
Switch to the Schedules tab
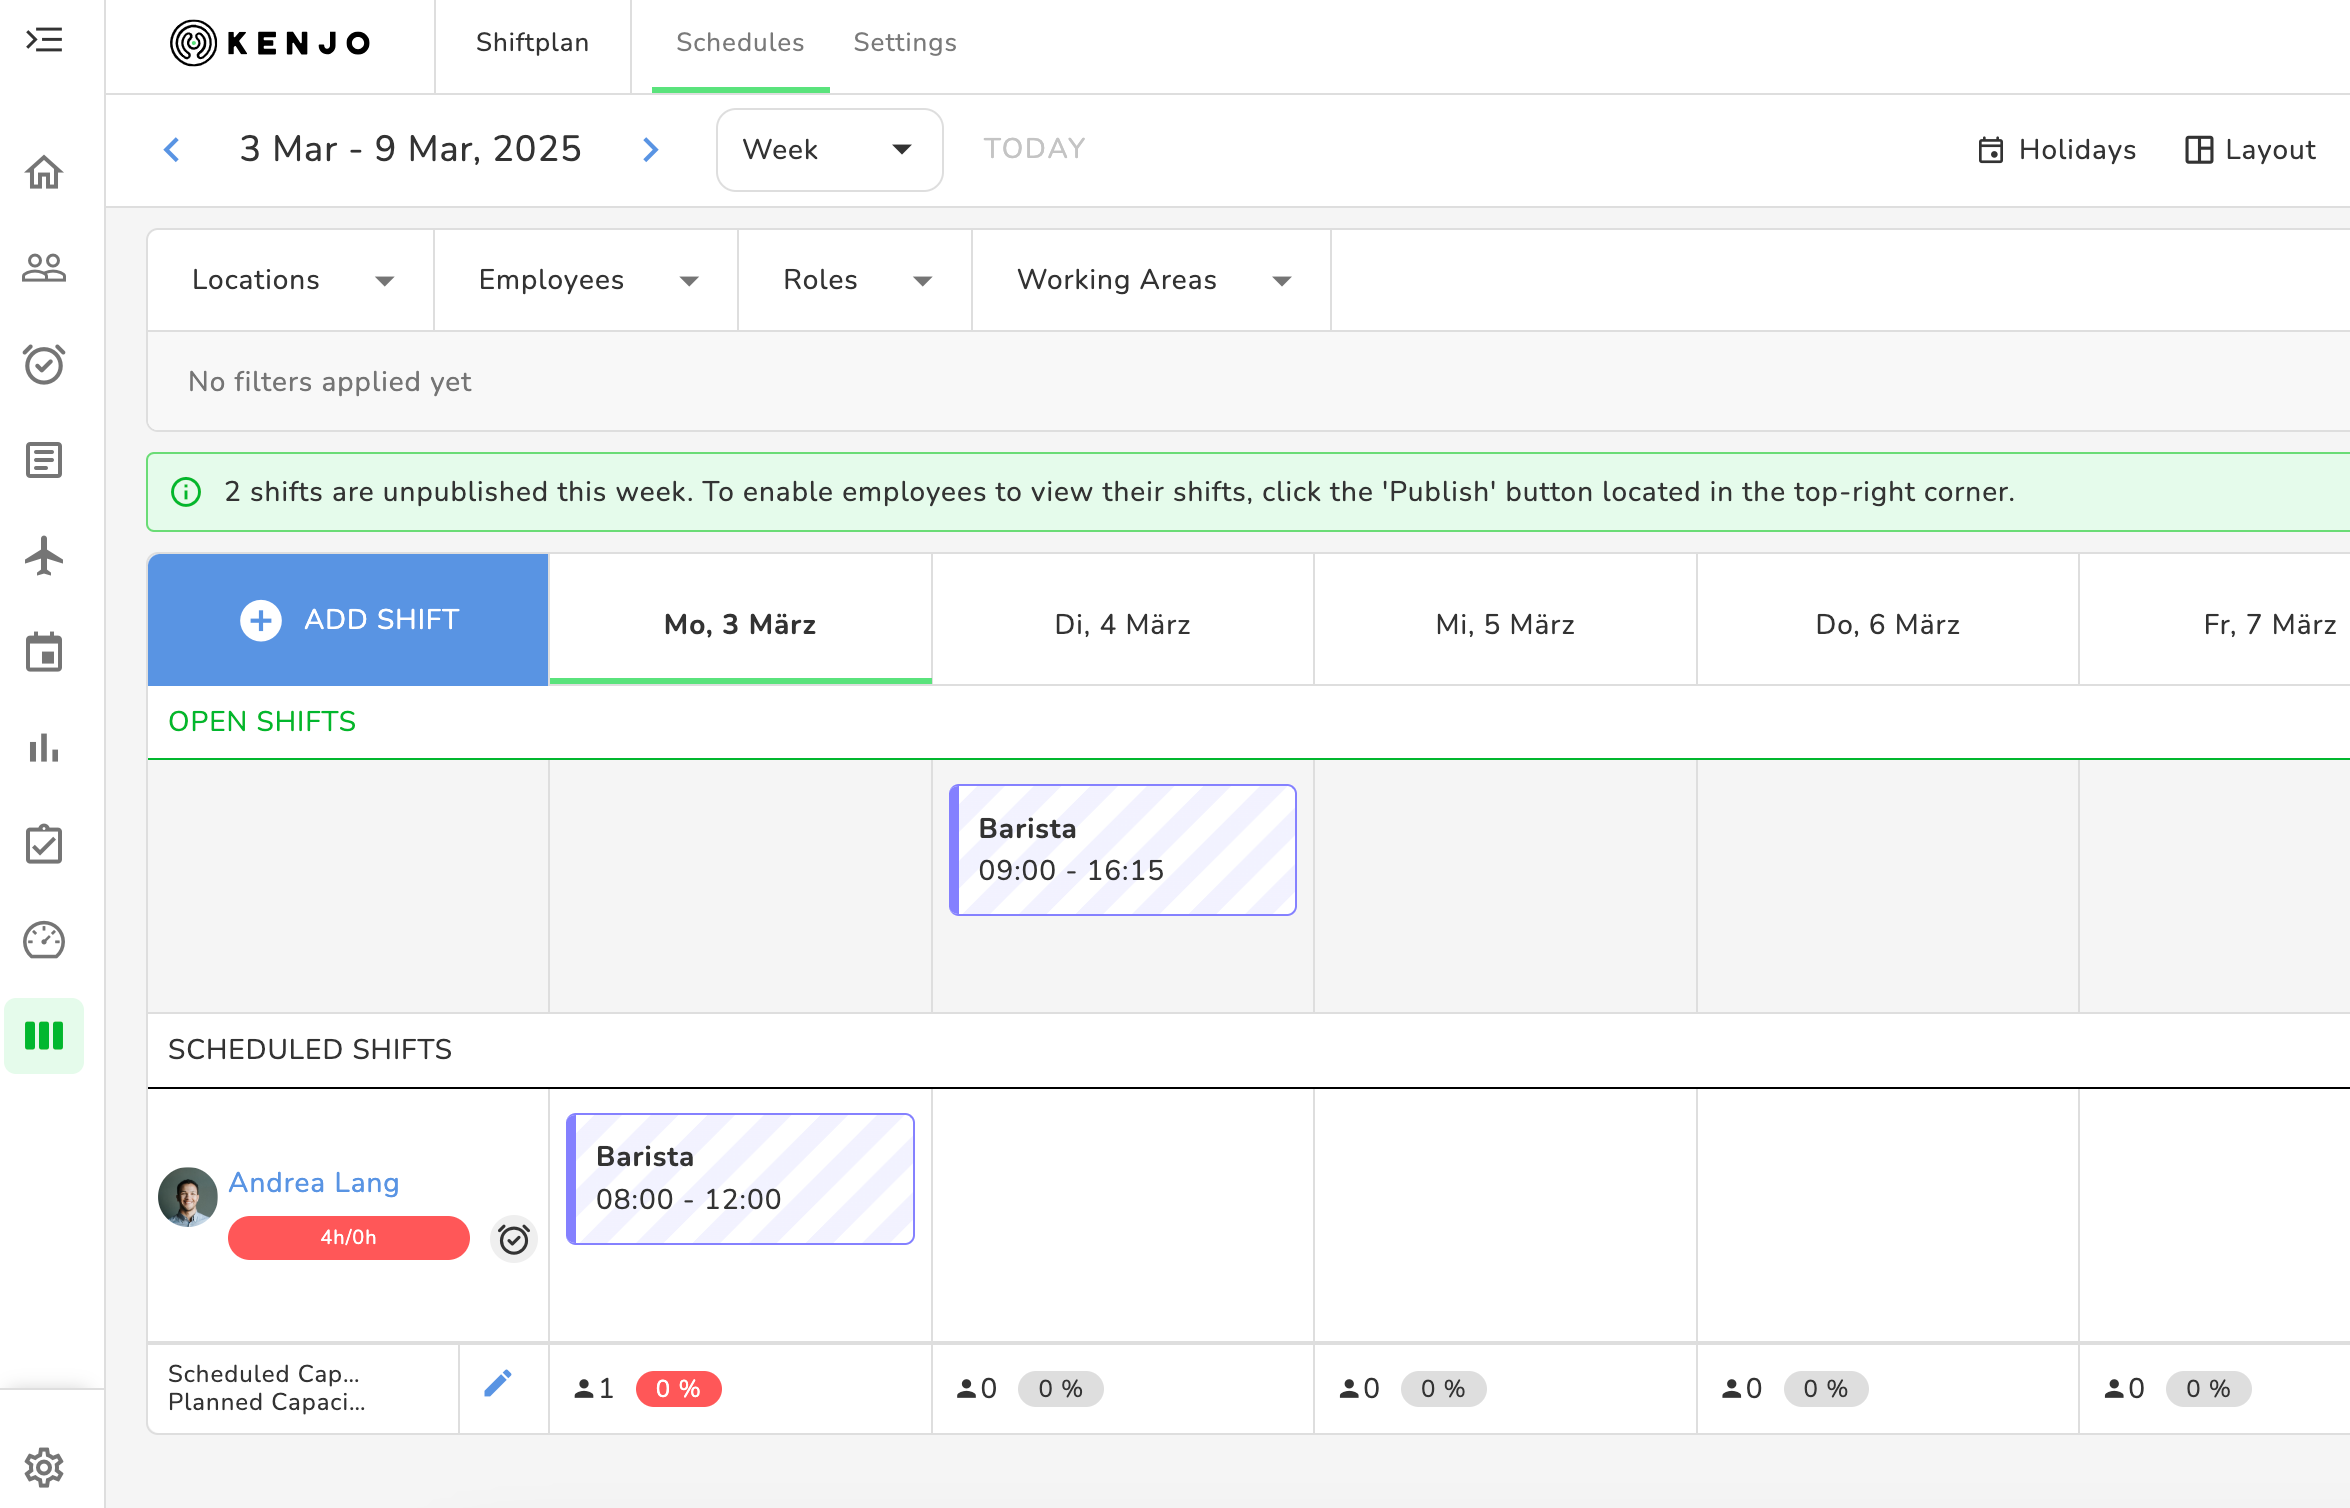(x=740, y=42)
